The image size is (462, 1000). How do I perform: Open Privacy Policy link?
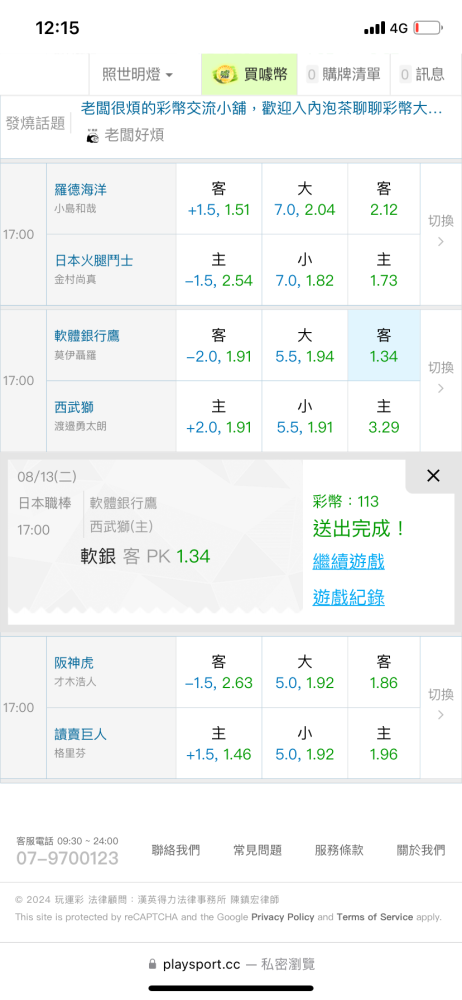click(283, 917)
